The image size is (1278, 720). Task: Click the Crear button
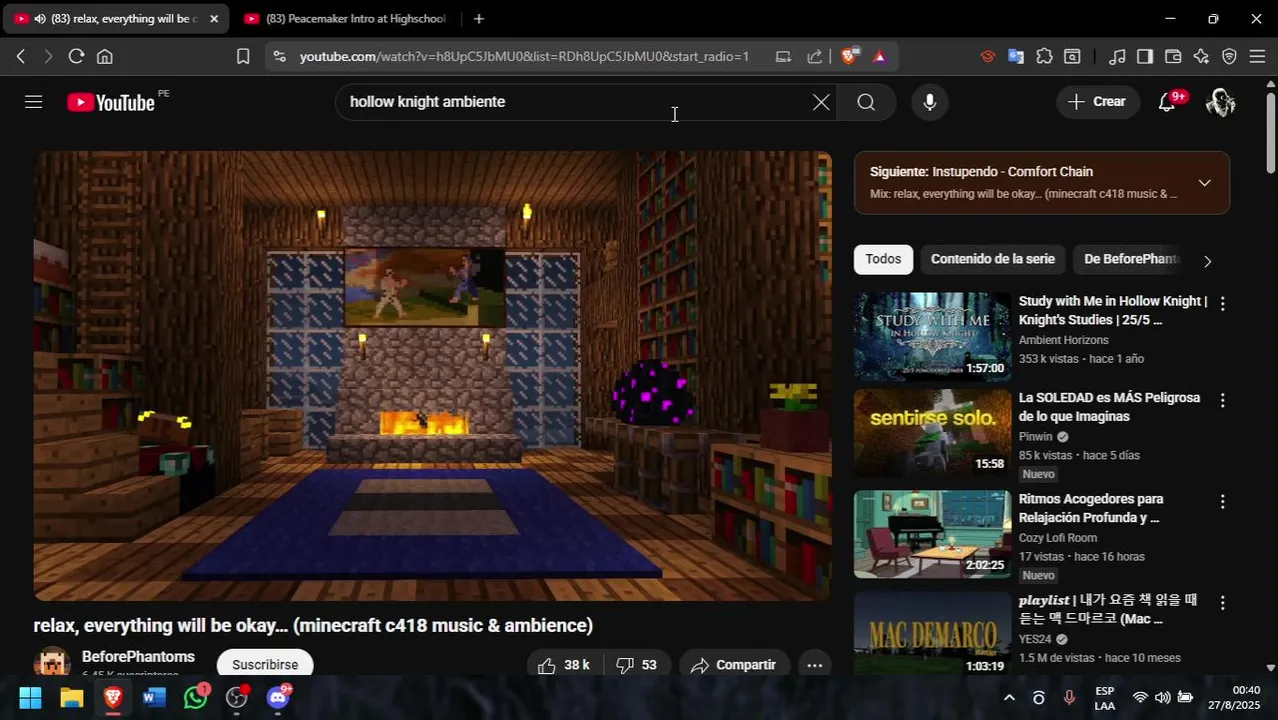1097,102
